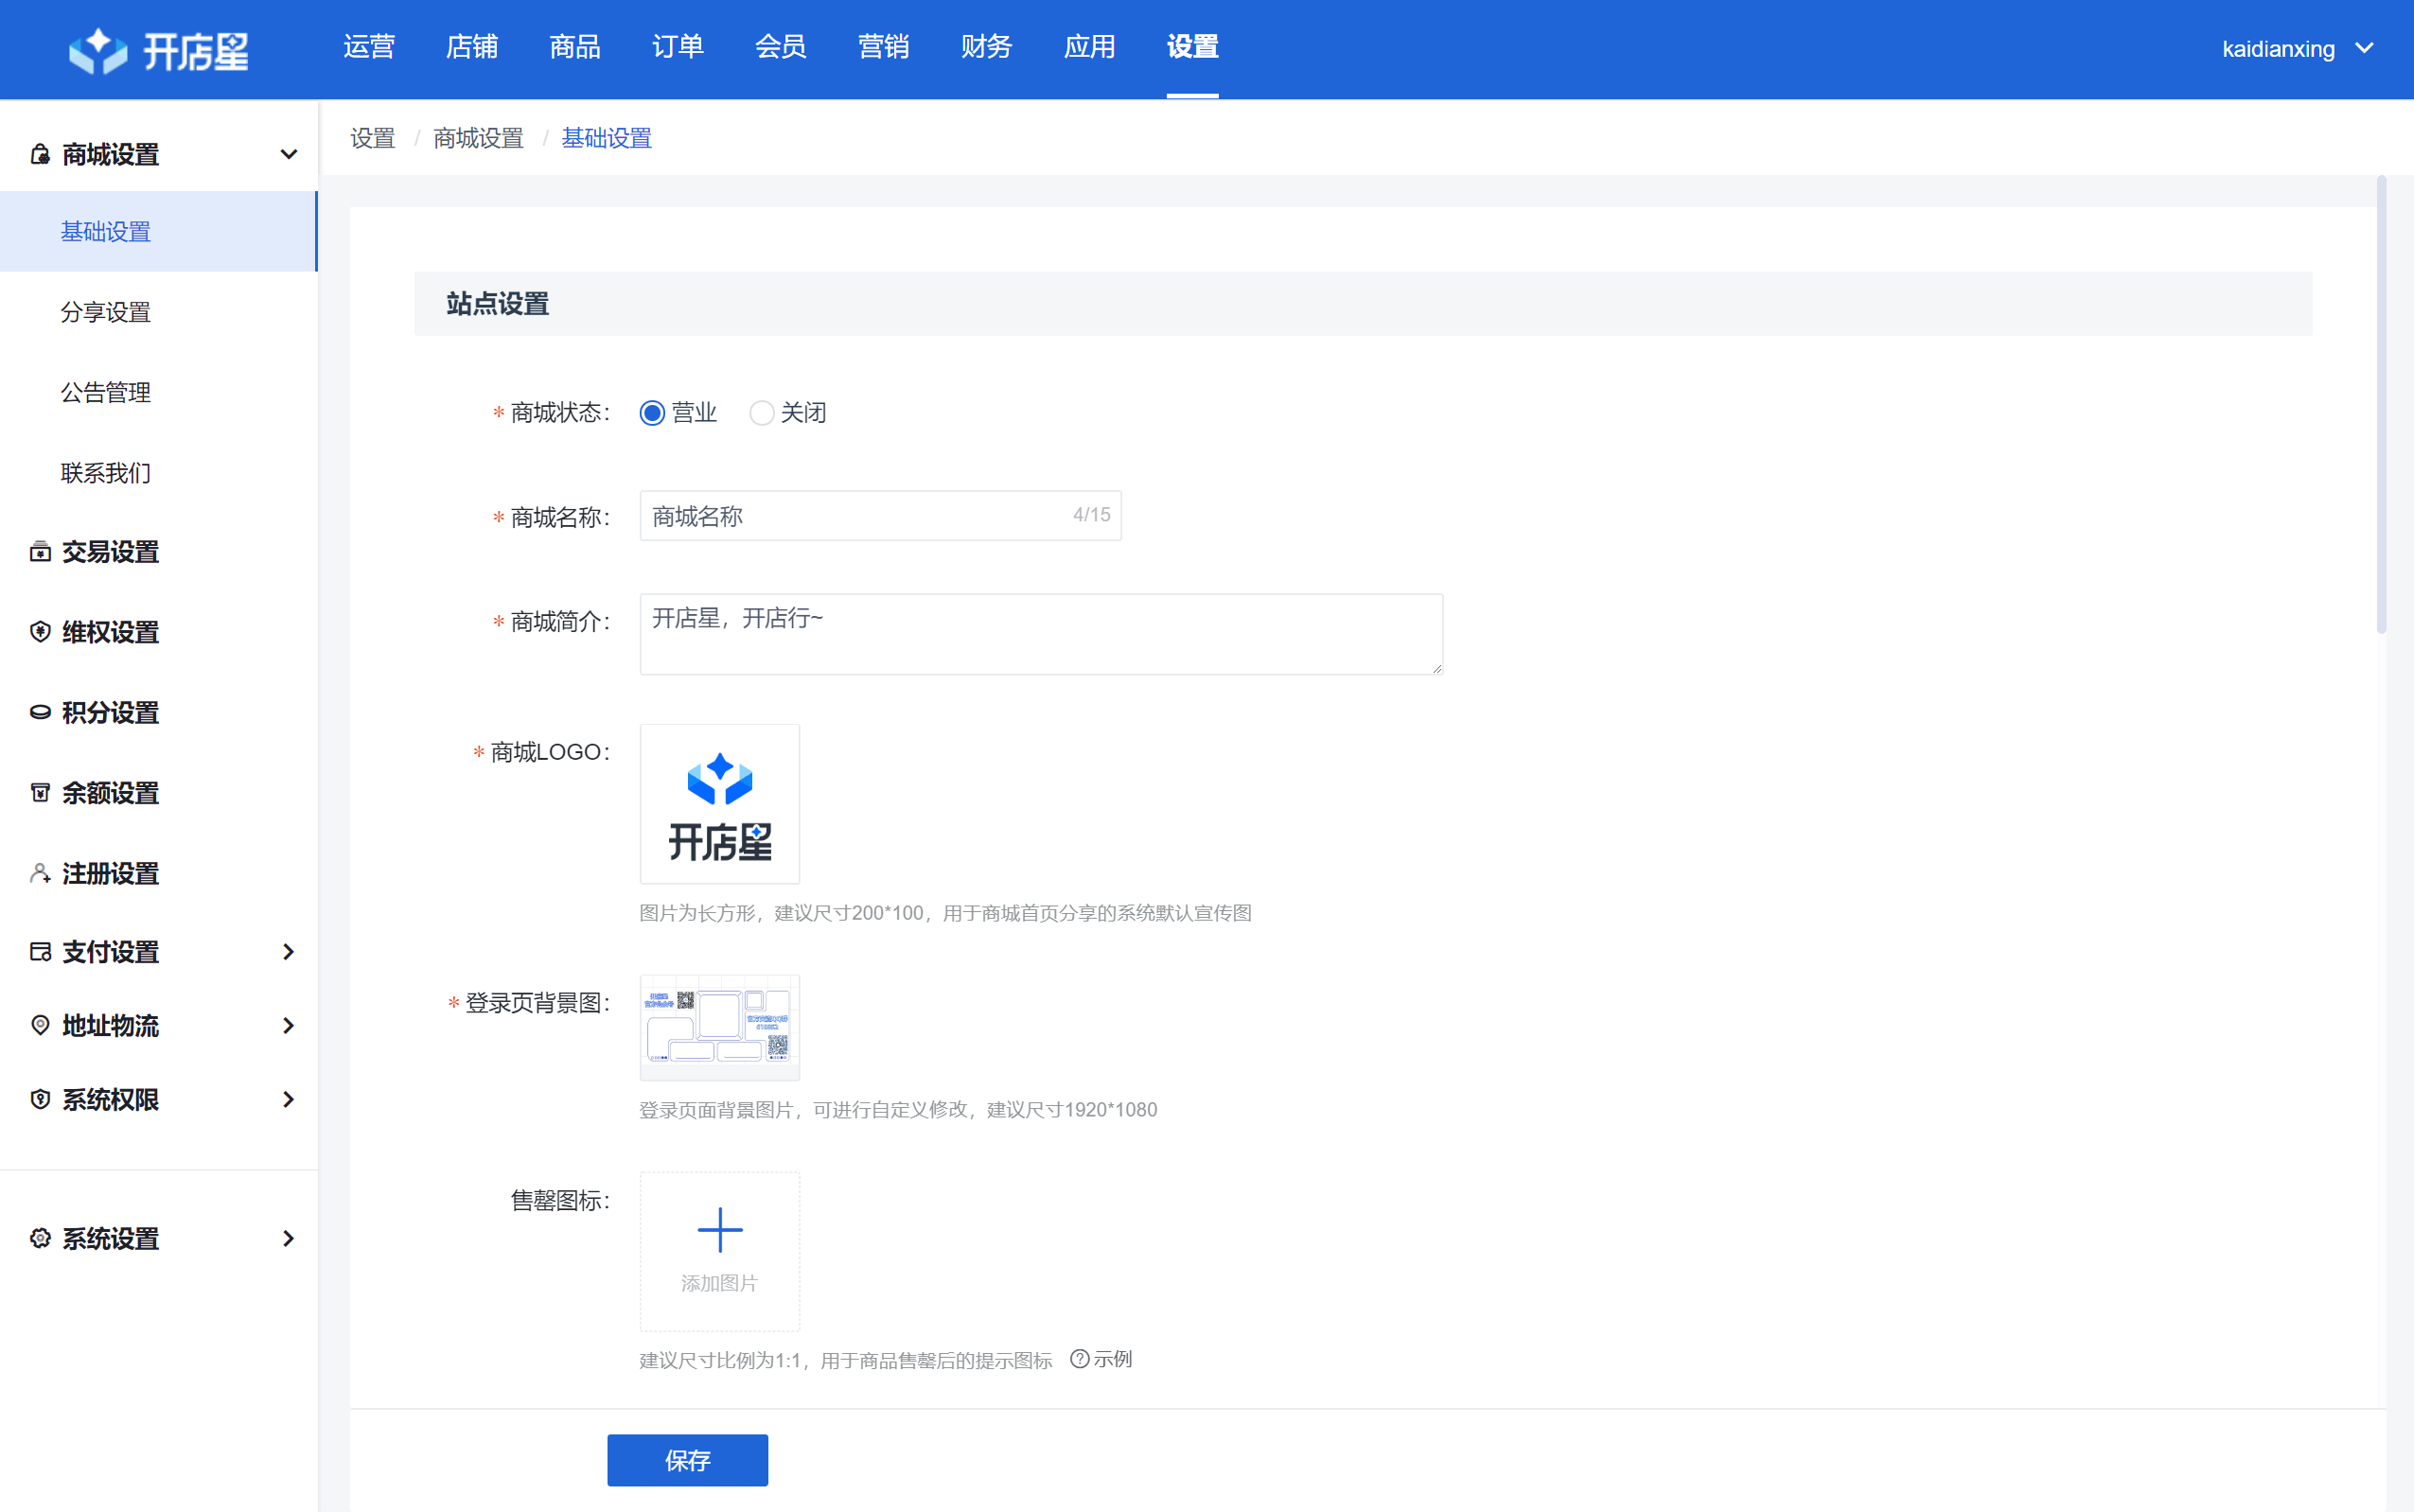
Task: Expand the 系统设置 submenu arrow
Action: [288, 1239]
